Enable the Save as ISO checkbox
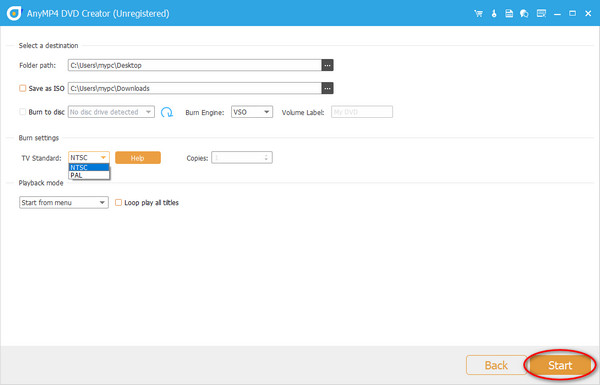 (x=23, y=88)
